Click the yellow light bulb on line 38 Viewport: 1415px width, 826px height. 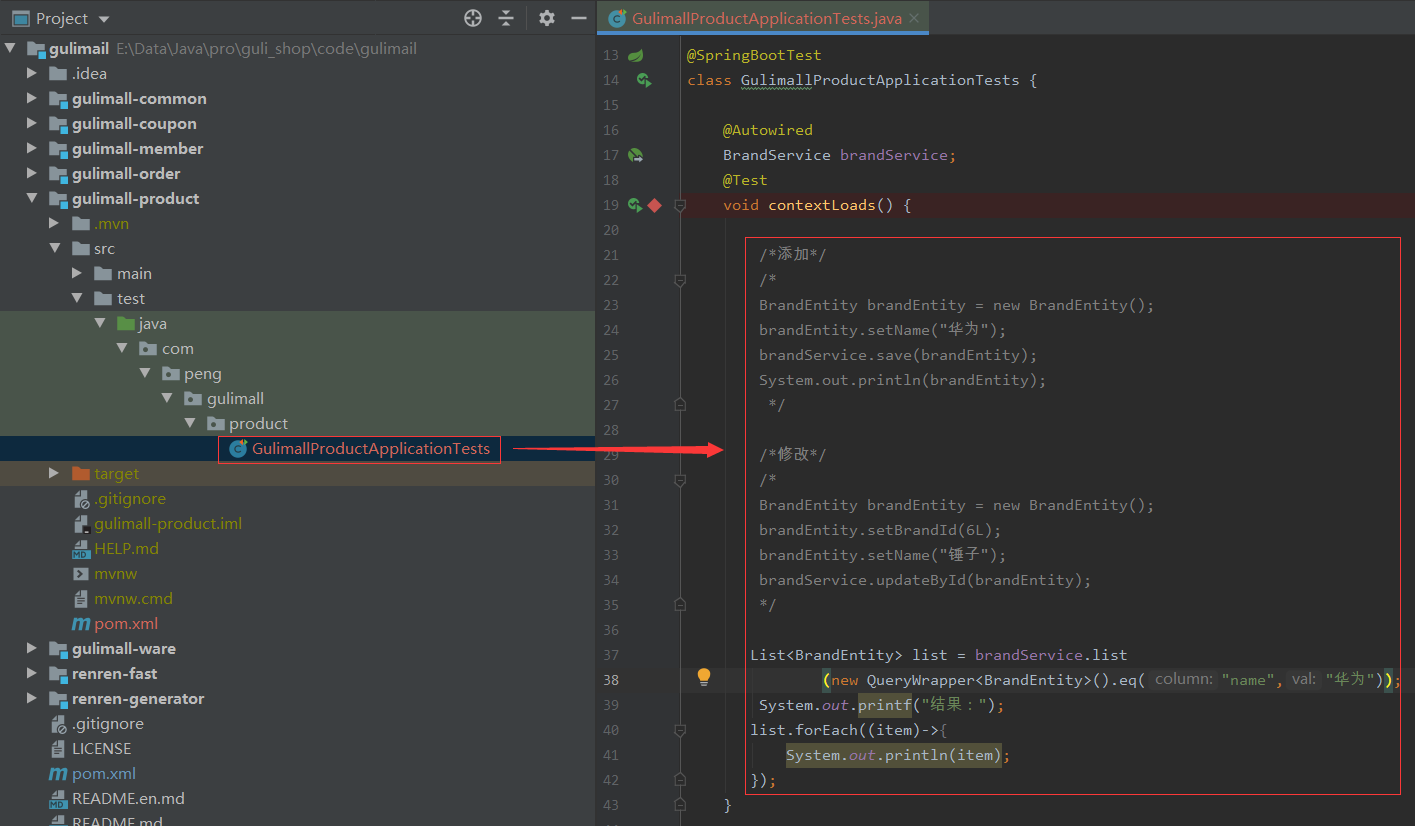pyautogui.click(x=704, y=678)
